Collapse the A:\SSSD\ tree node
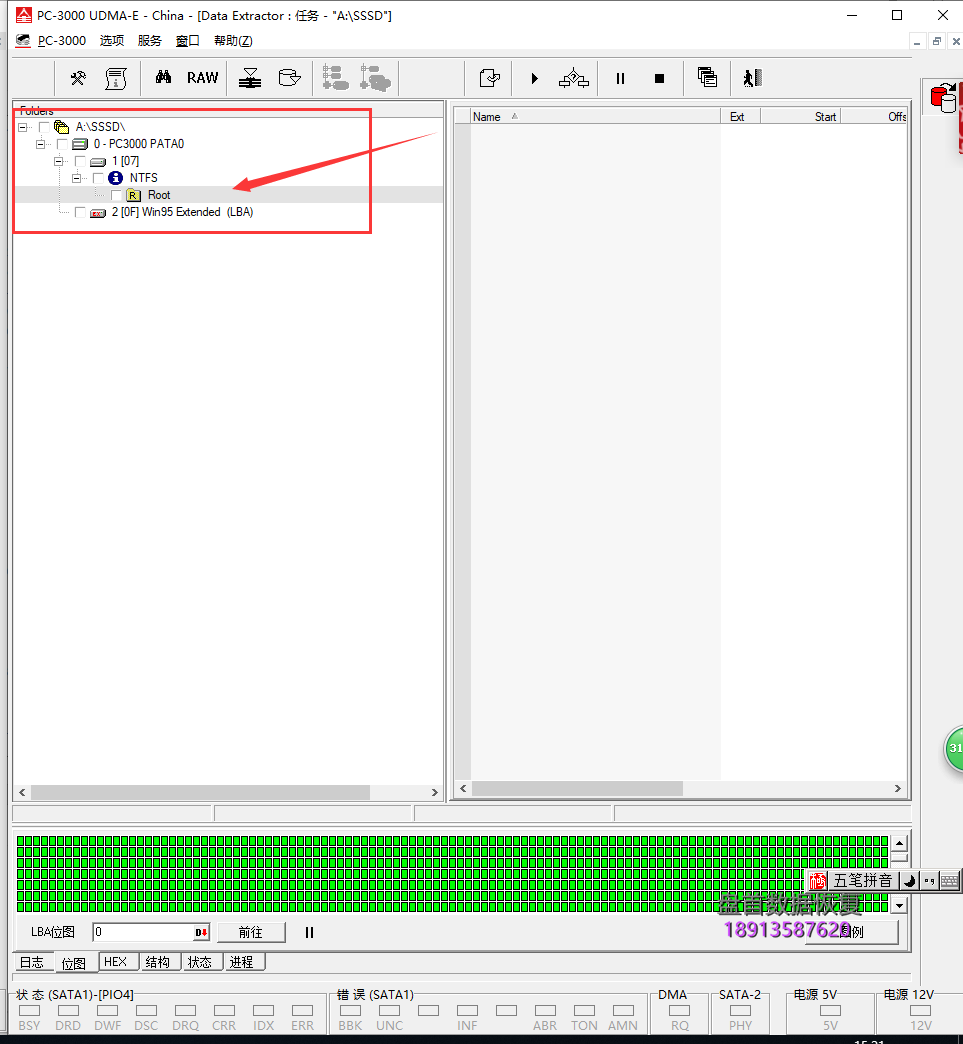 point(23,127)
